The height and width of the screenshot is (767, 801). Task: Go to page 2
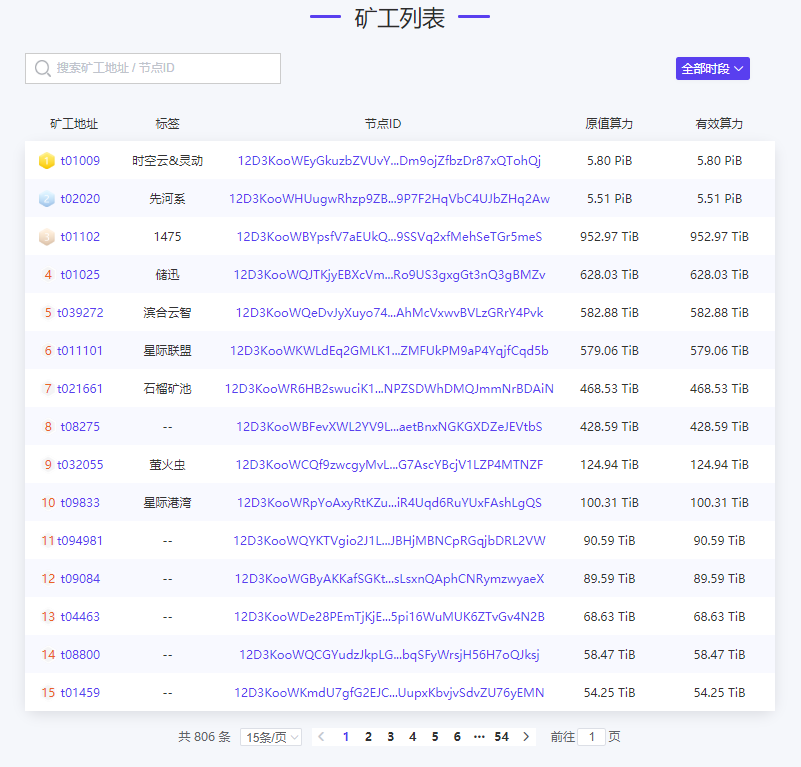click(x=368, y=736)
